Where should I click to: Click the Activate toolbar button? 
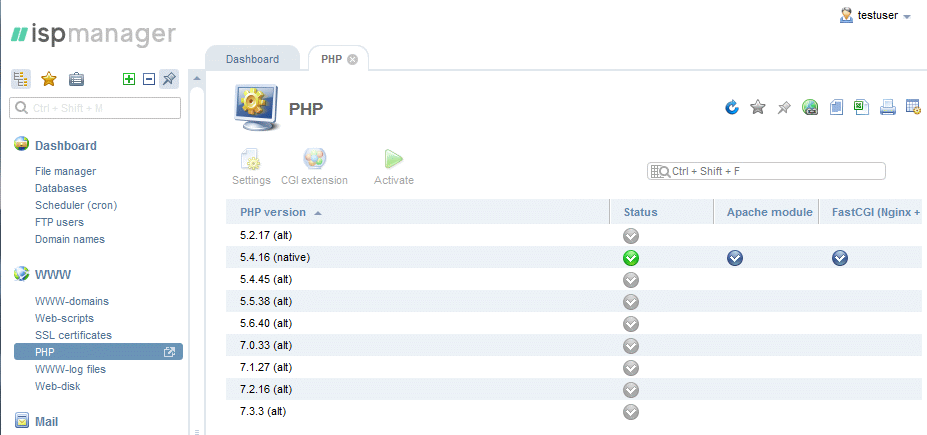tap(394, 167)
